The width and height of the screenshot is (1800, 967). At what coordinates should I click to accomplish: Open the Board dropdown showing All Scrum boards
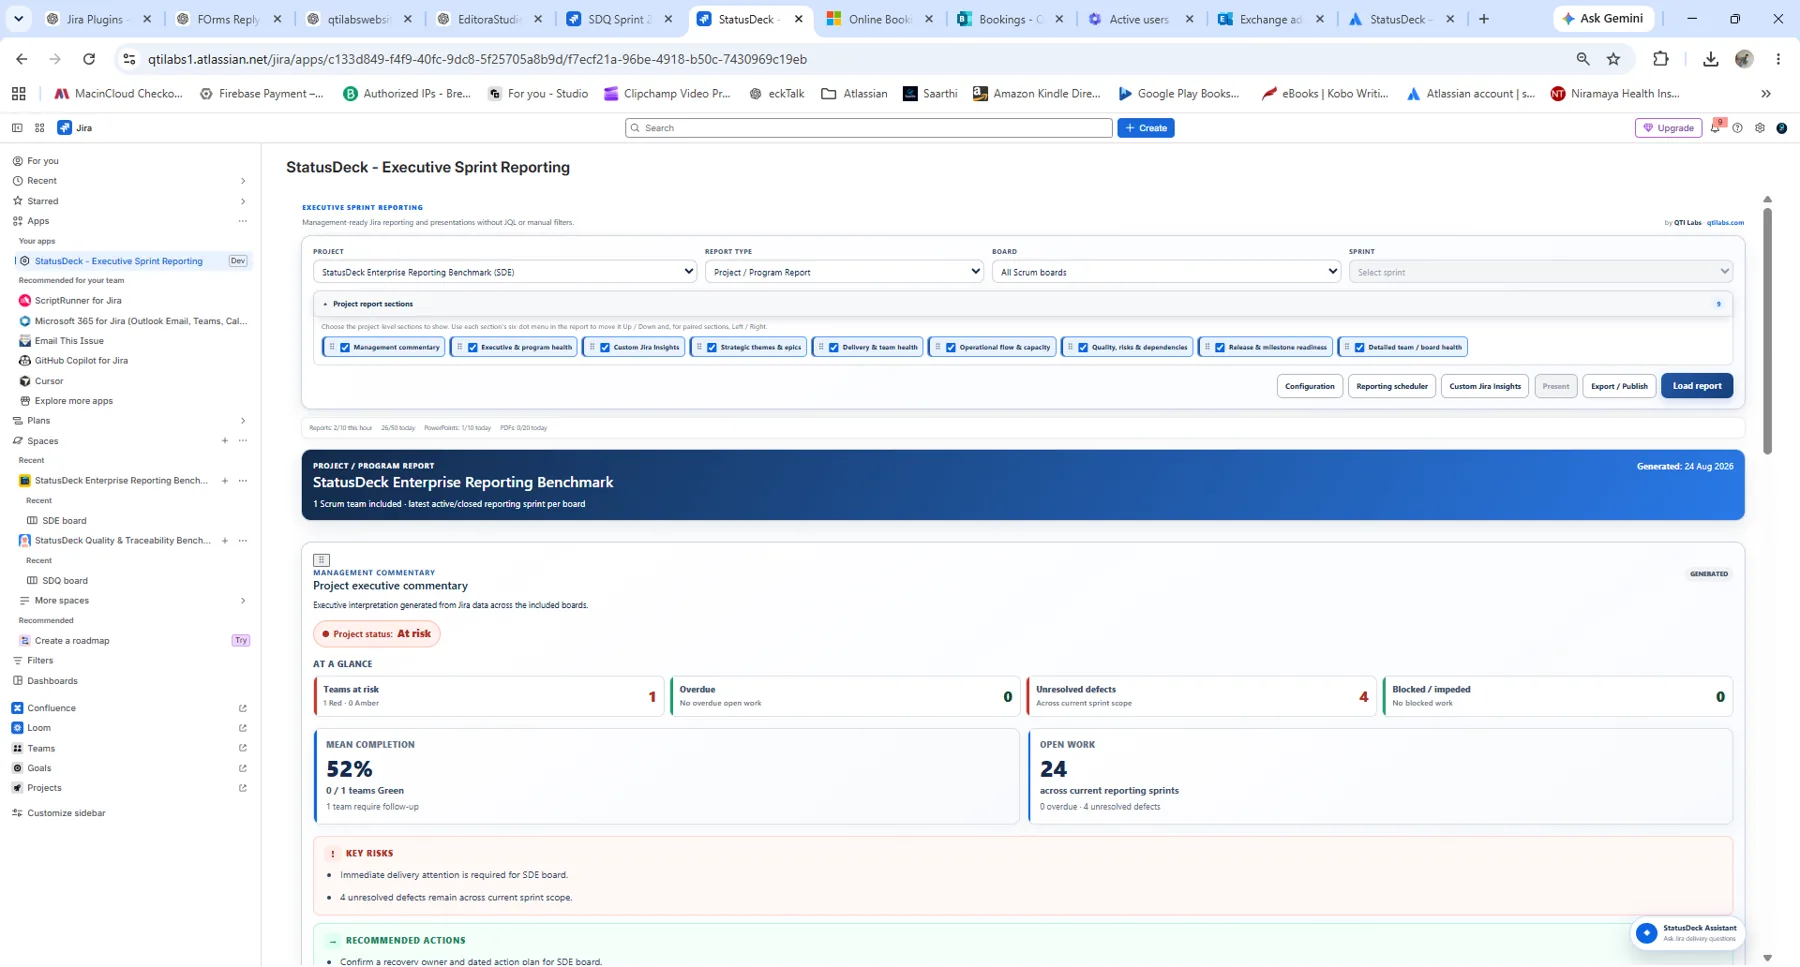[x=1166, y=272]
